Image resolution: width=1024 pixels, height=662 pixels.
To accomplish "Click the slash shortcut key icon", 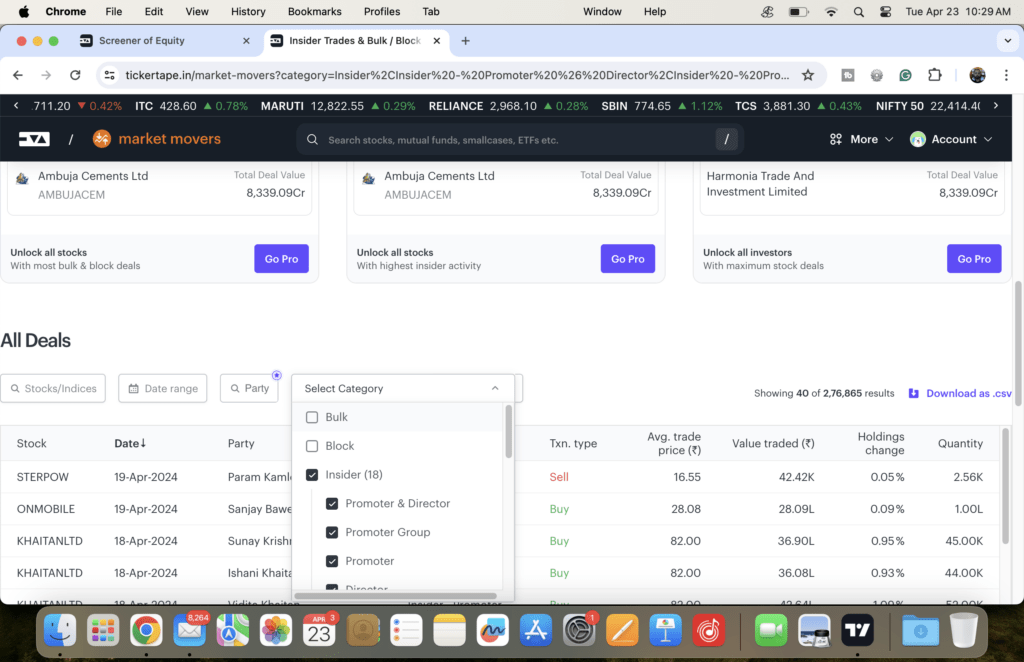I will pos(726,139).
